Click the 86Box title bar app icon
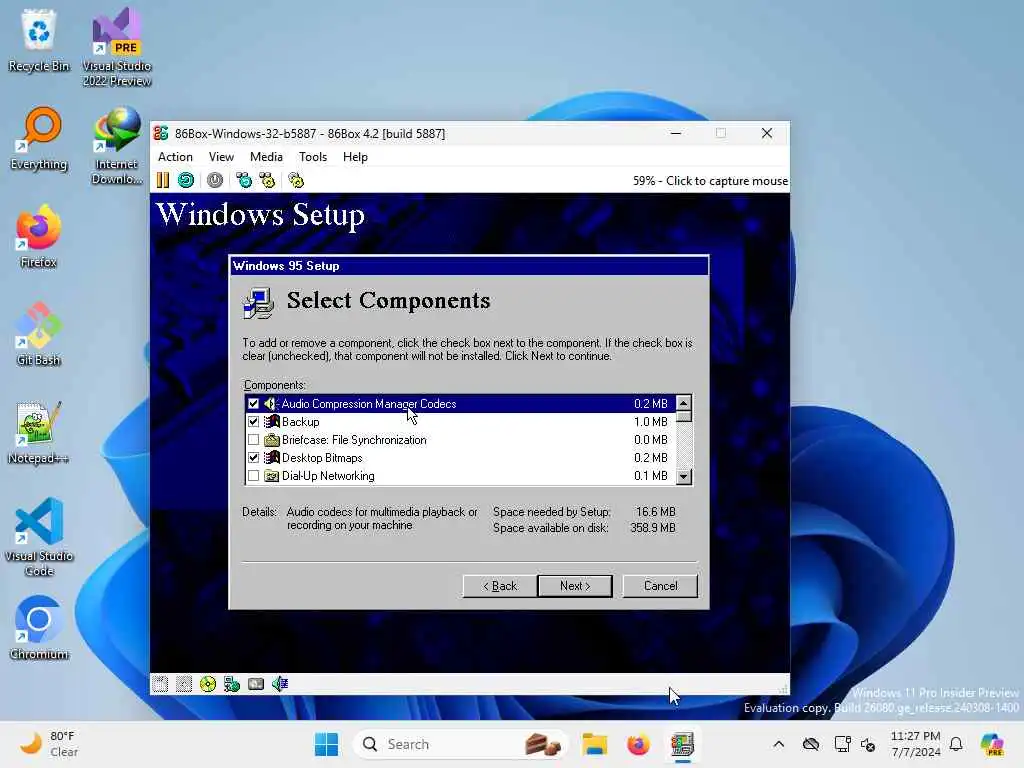 coord(161,133)
